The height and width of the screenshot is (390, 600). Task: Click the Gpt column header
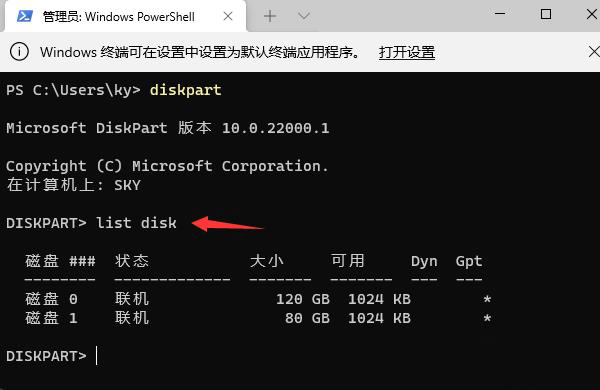pyautogui.click(x=469, y=261)
